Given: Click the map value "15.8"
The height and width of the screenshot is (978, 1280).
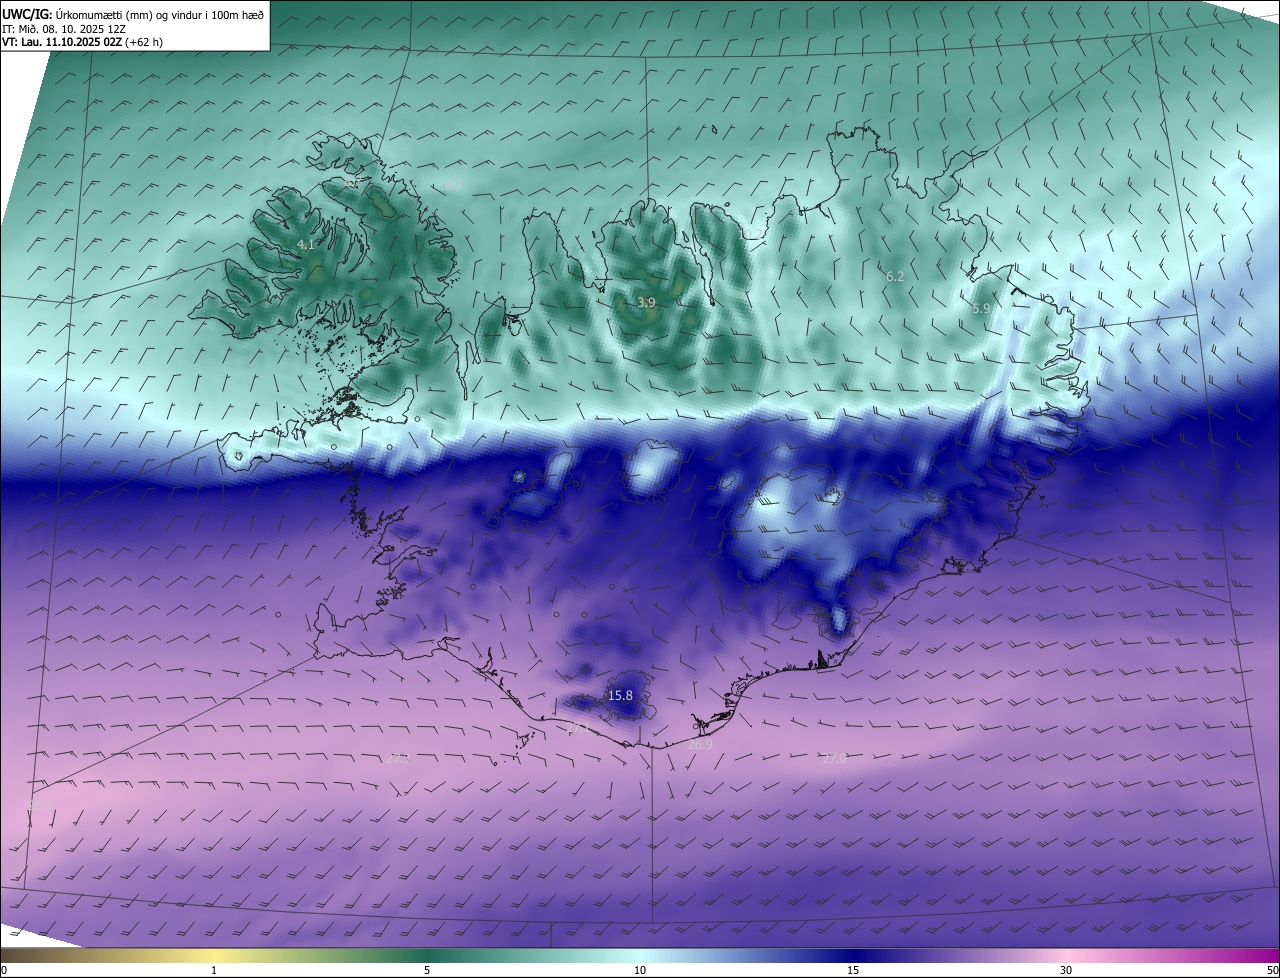Looking at the screenshot, I should [x=621, y=695].
